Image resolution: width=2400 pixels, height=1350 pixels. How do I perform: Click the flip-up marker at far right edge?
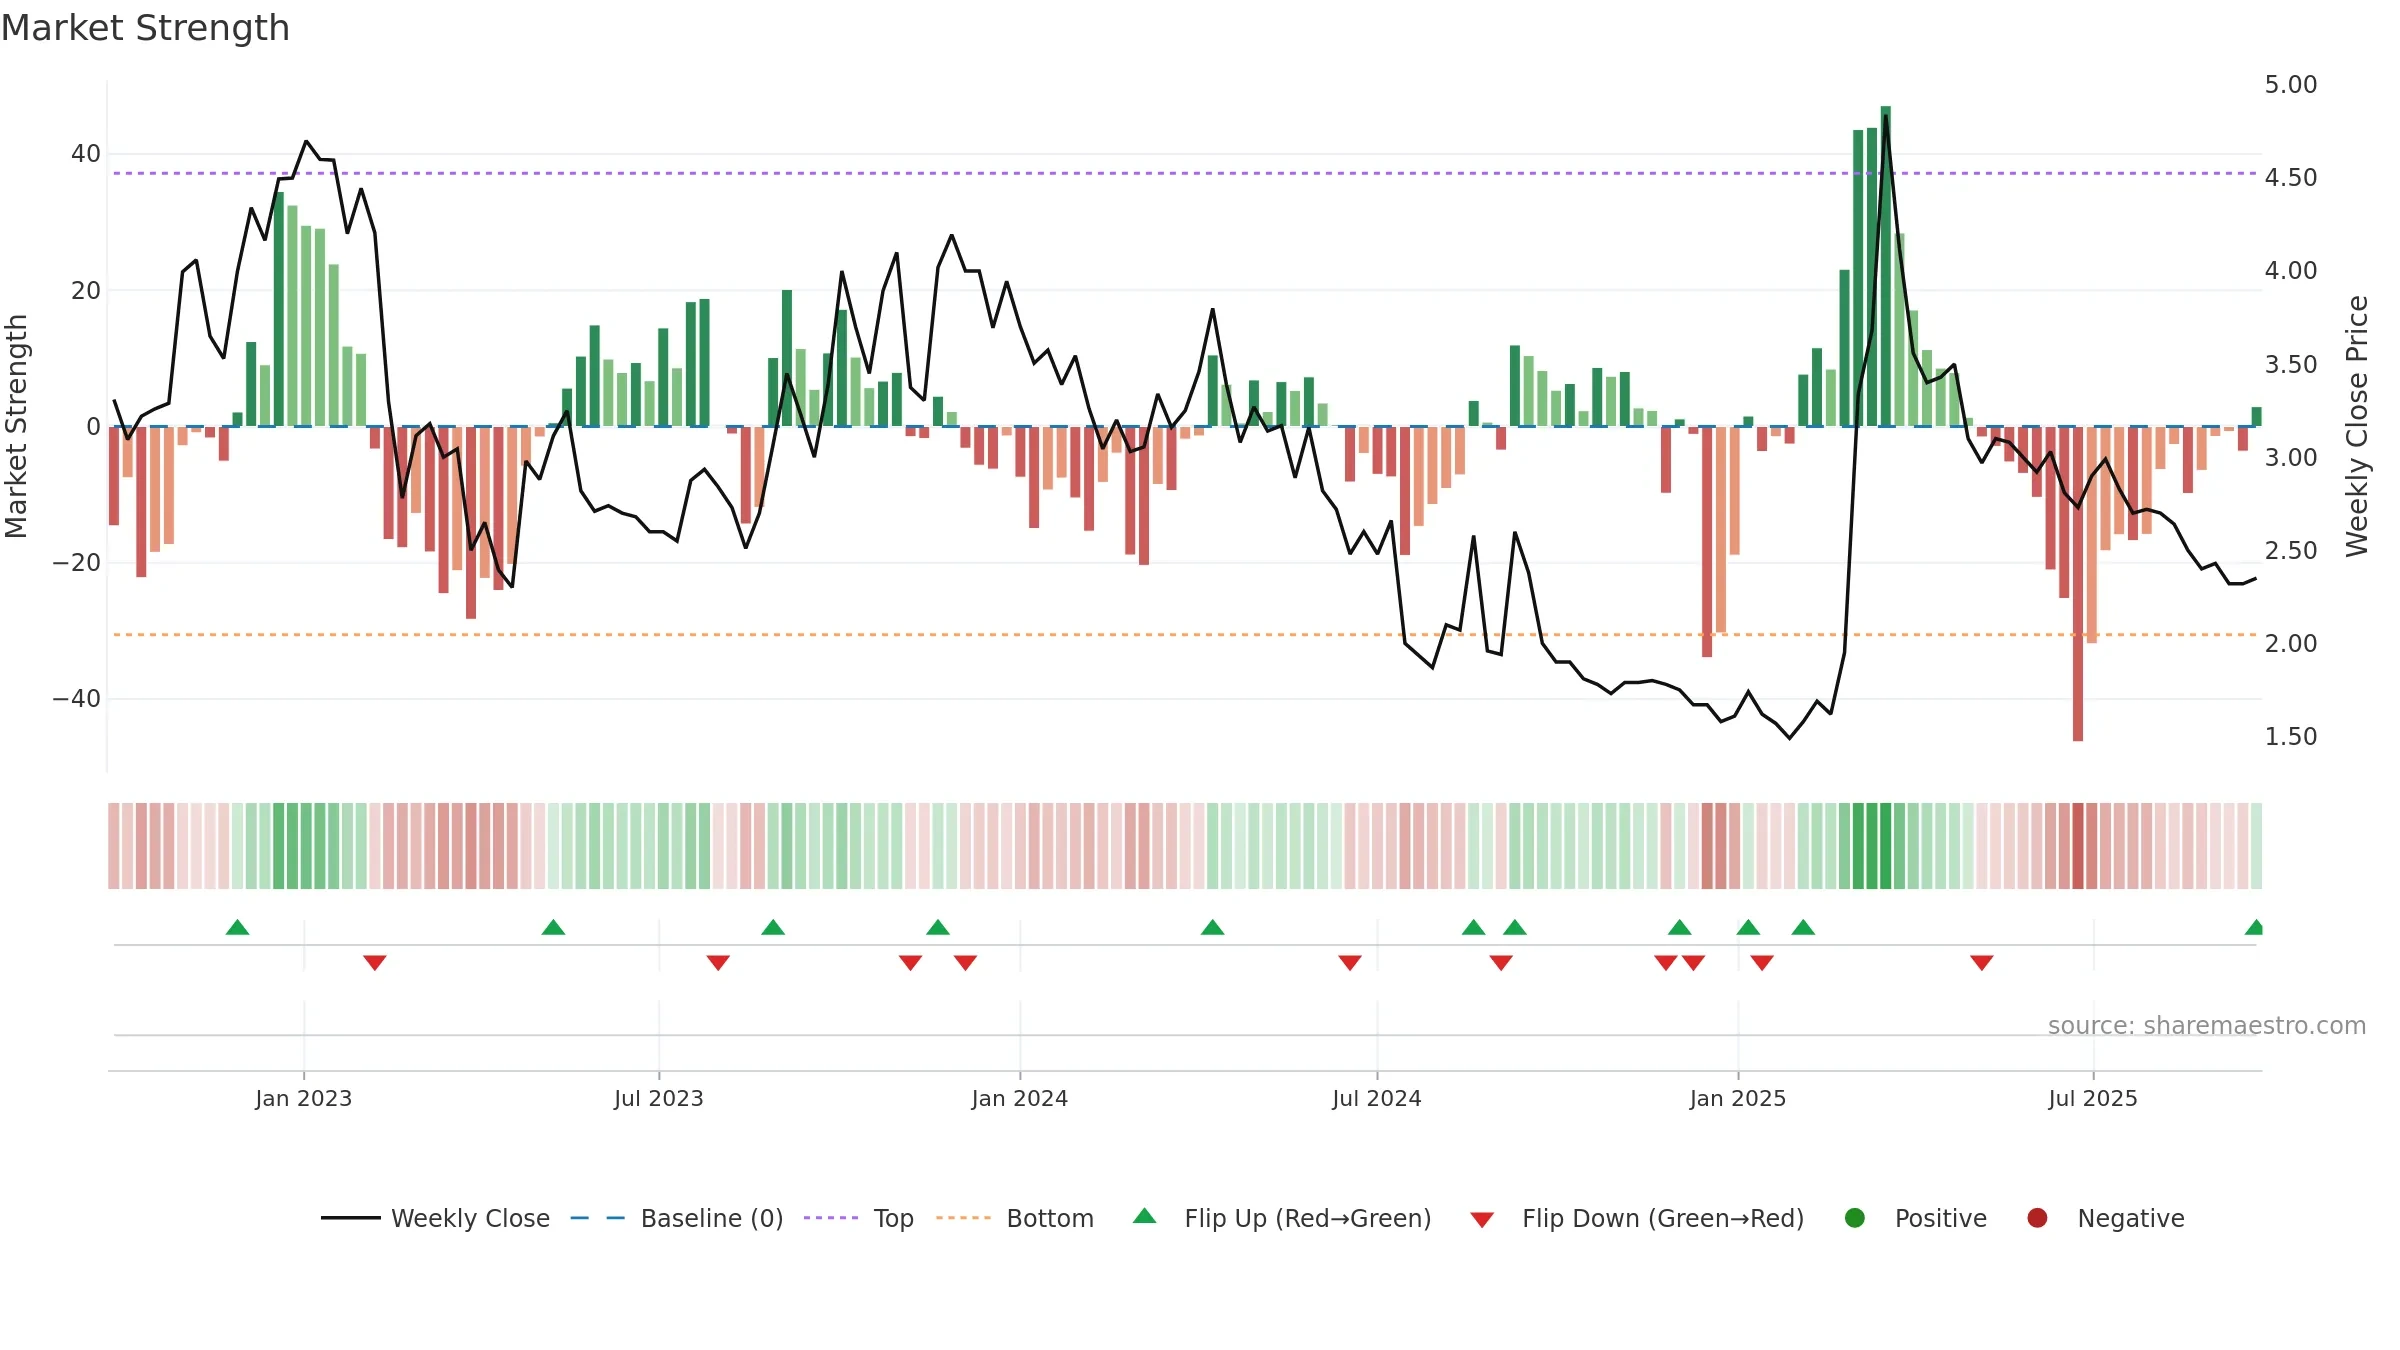tap(2255, 927)
